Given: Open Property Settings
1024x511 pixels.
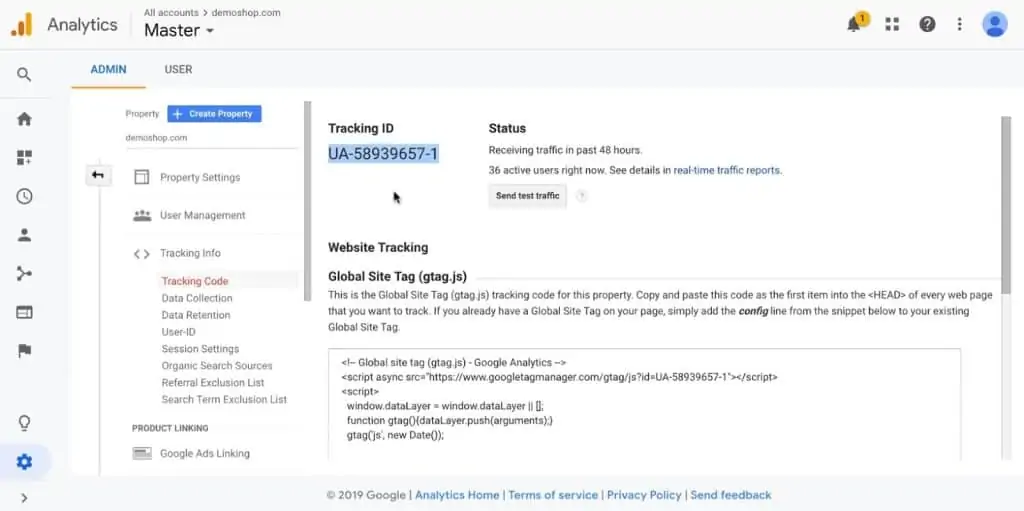Looking at the screenshot, I should [200, 177].
